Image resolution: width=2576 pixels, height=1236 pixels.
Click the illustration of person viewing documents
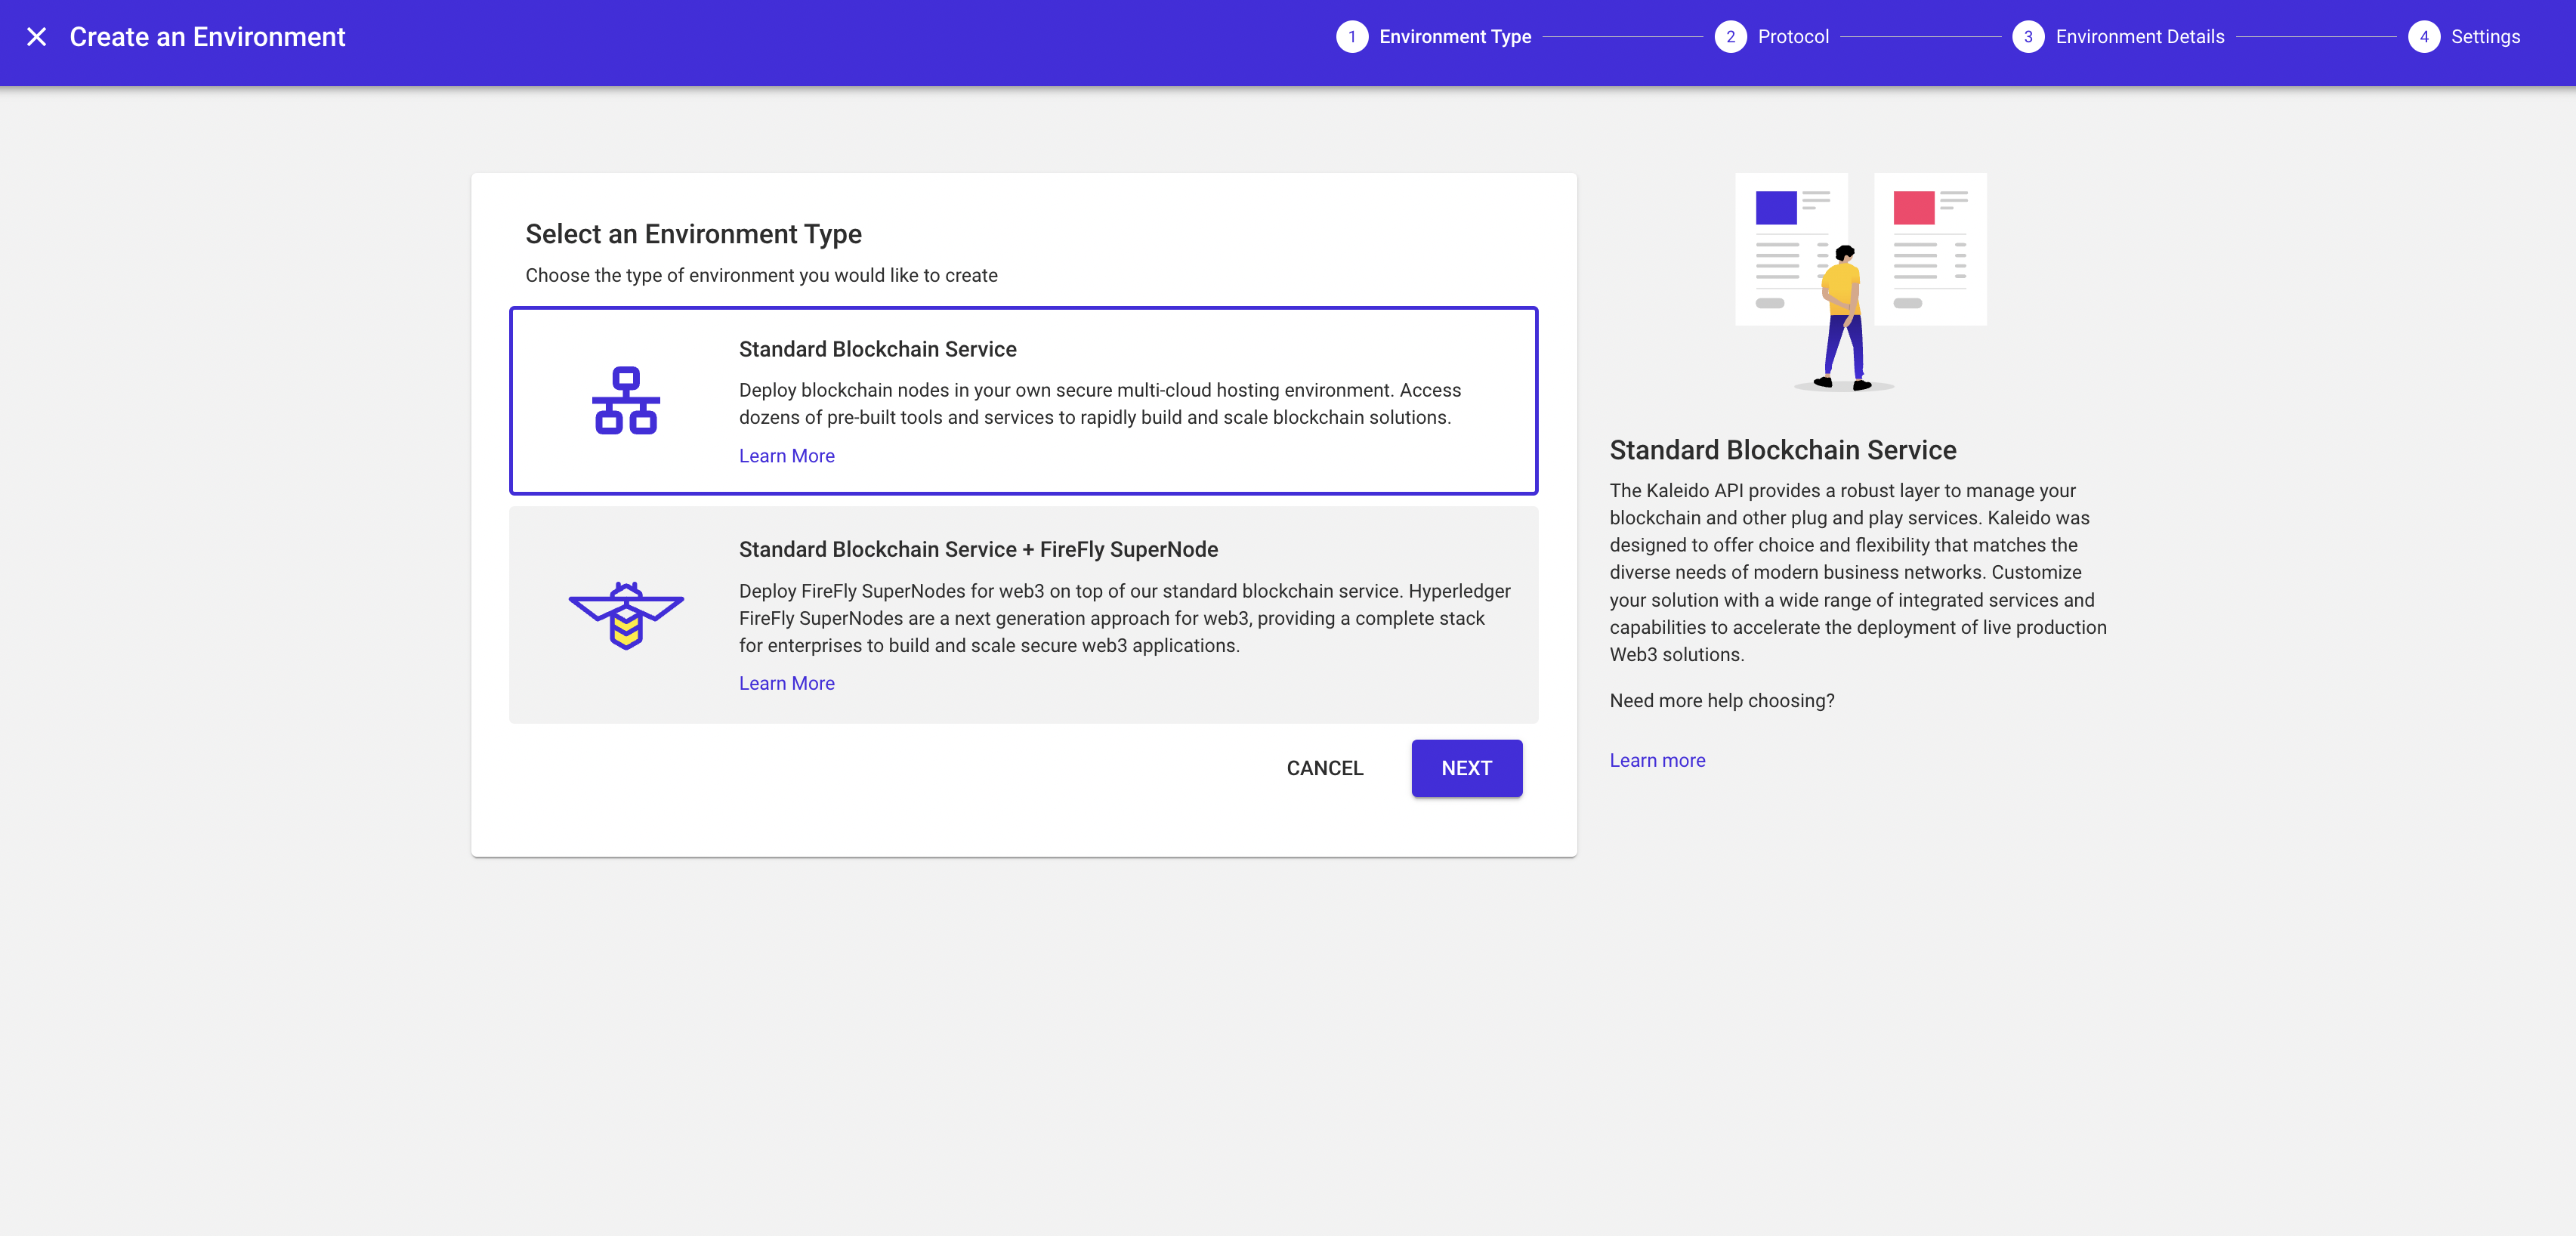[x=1860, y=282]
